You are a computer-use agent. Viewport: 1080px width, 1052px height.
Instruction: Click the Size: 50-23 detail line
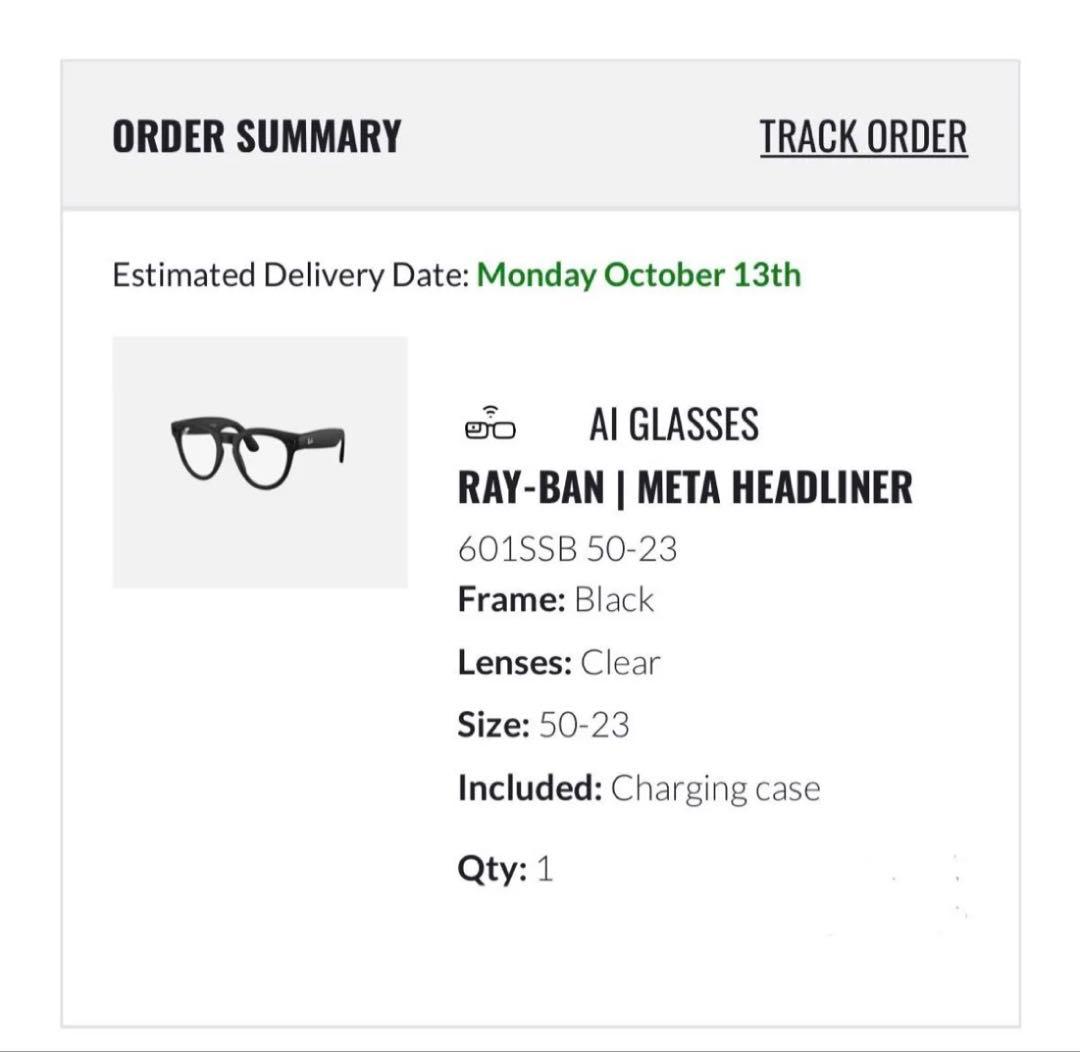543,725
